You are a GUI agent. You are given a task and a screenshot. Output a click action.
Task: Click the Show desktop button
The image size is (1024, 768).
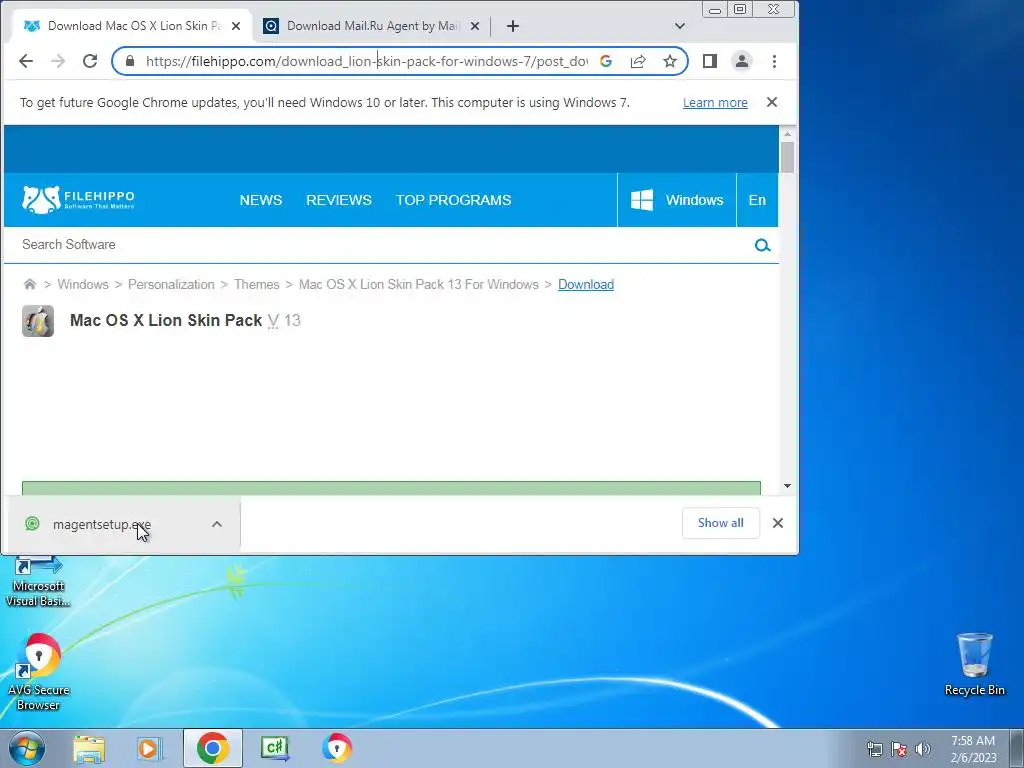pyautogui.click(x=1017, y=748)
